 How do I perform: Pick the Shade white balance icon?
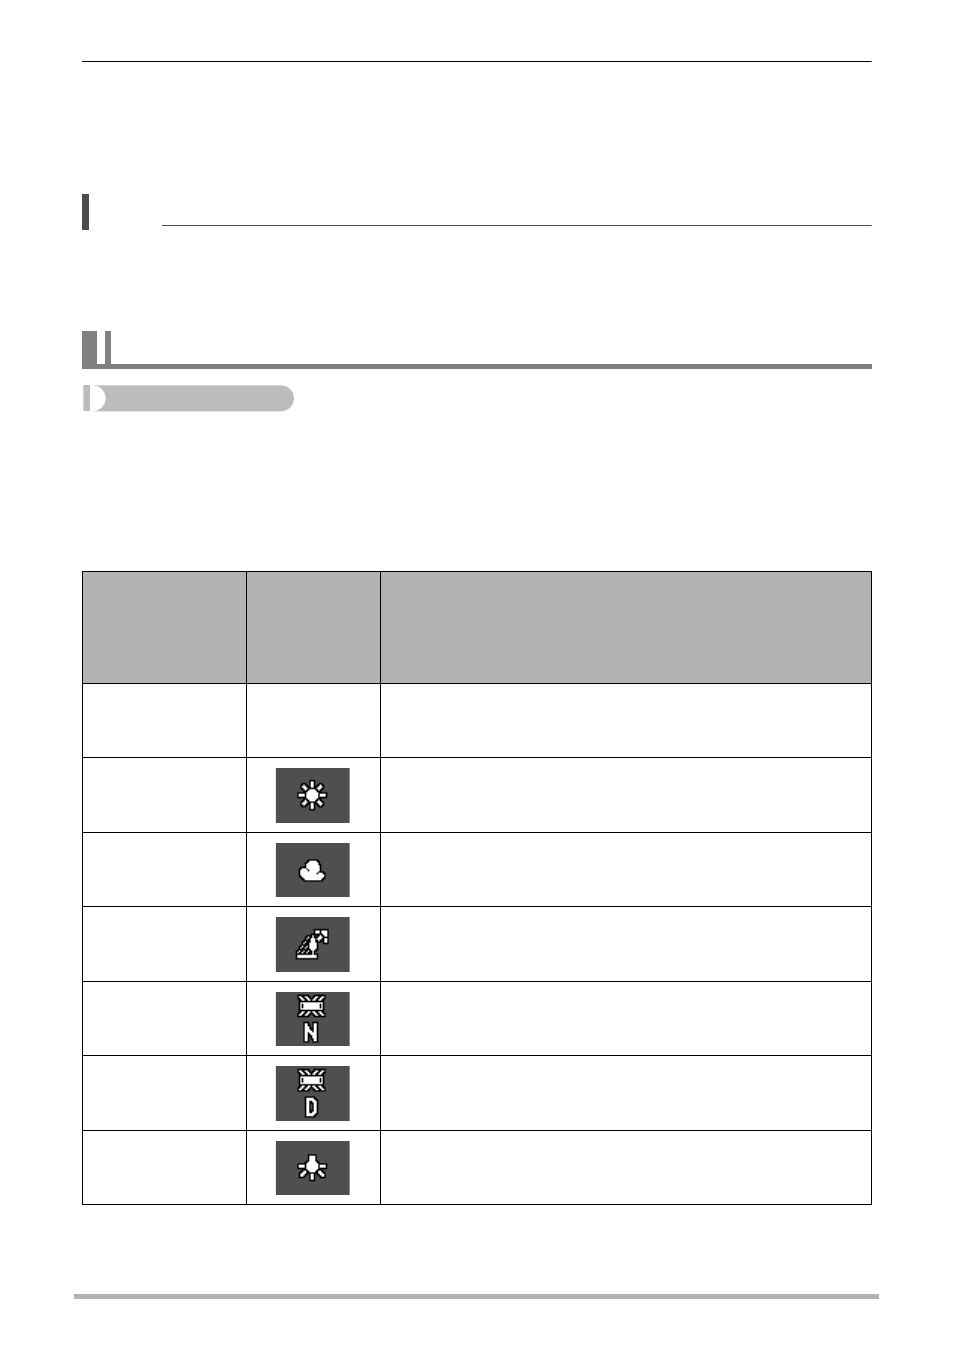point(313,944)
